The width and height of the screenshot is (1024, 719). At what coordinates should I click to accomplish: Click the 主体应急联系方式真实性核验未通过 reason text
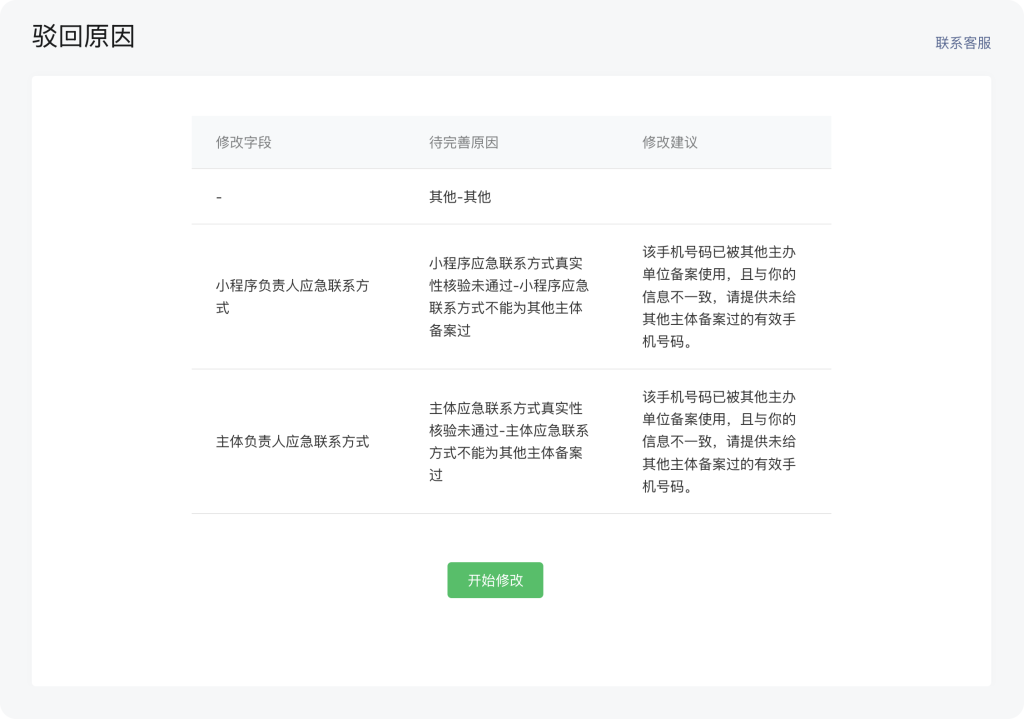tap(508, 442)
